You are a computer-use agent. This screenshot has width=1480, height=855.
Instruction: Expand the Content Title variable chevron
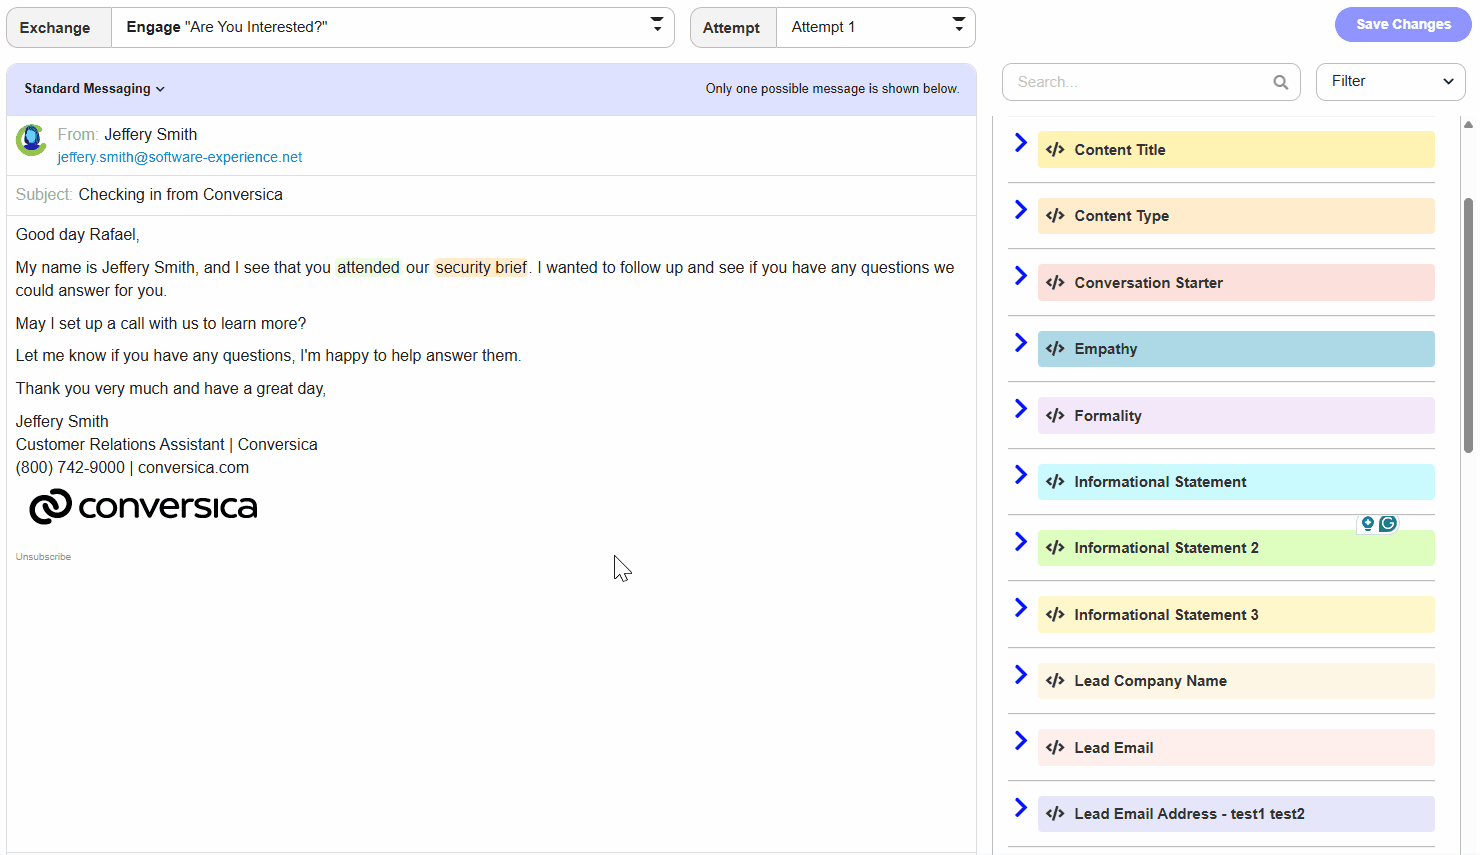tap(1020, 143)
